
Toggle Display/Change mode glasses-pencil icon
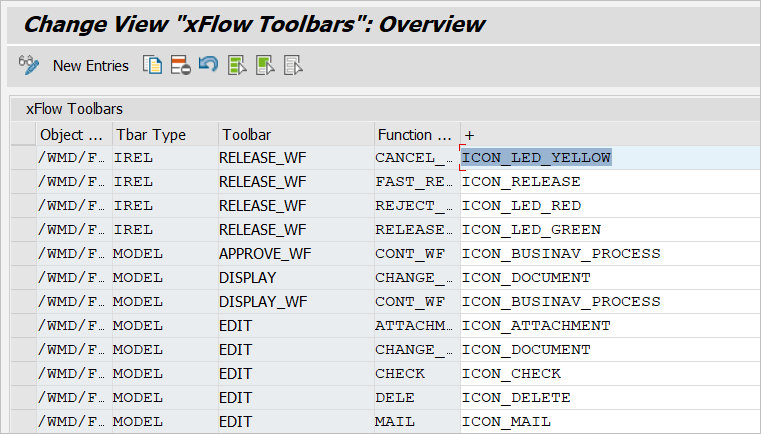[28, 66]
